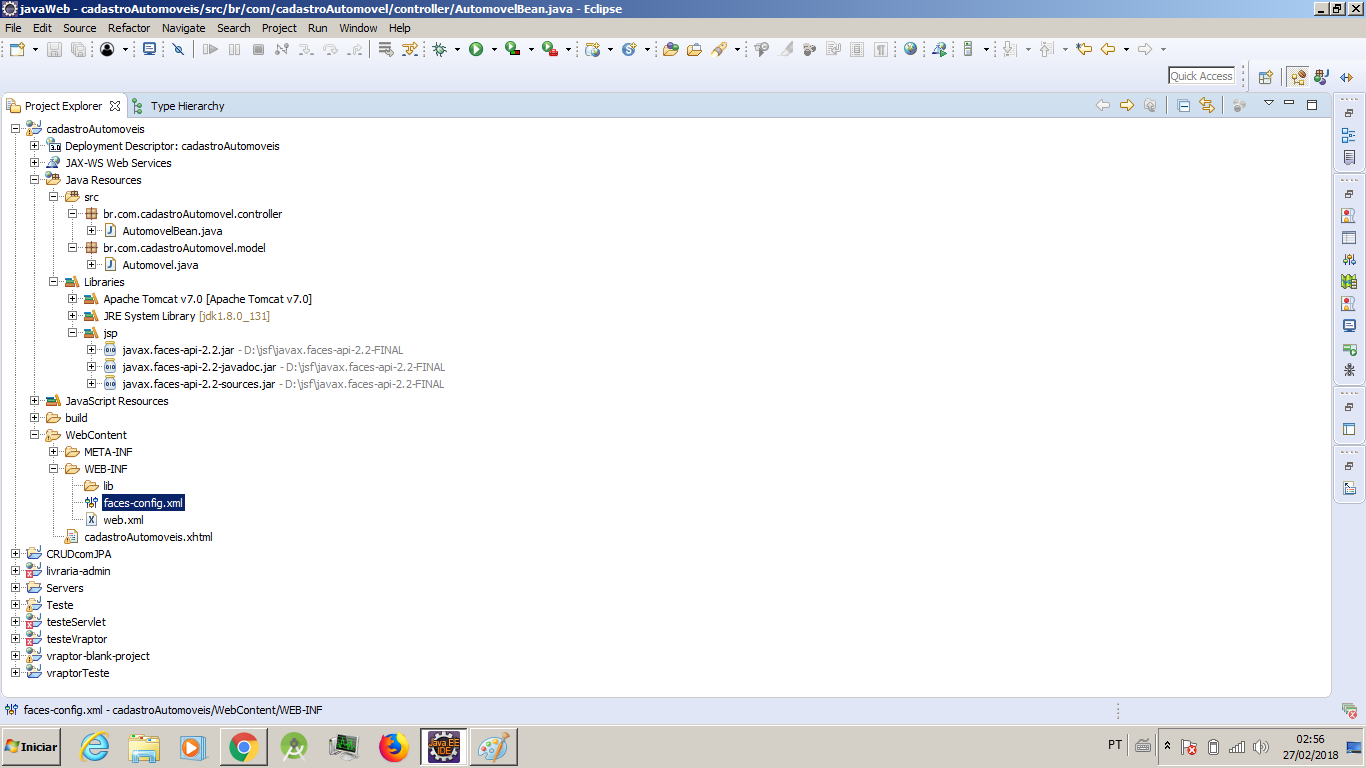Collapse the WebContent folder
This screenshot has width=1366, height=768.
[35, 435]
